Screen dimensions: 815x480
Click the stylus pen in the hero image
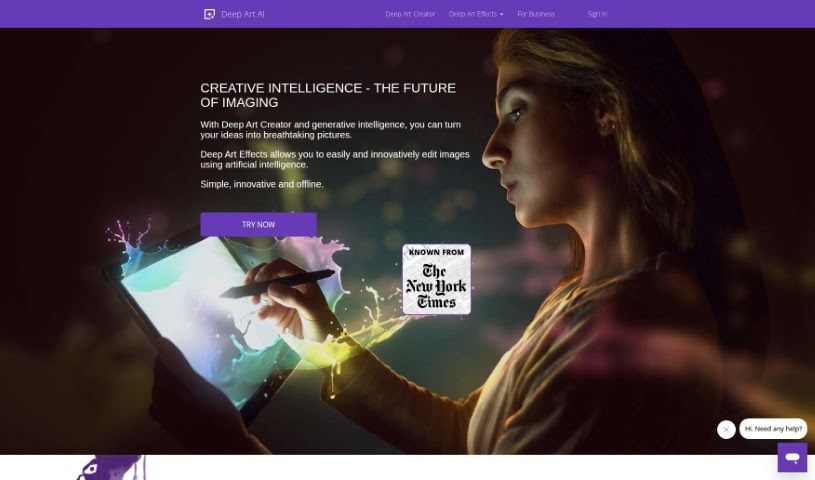(277, 284)
